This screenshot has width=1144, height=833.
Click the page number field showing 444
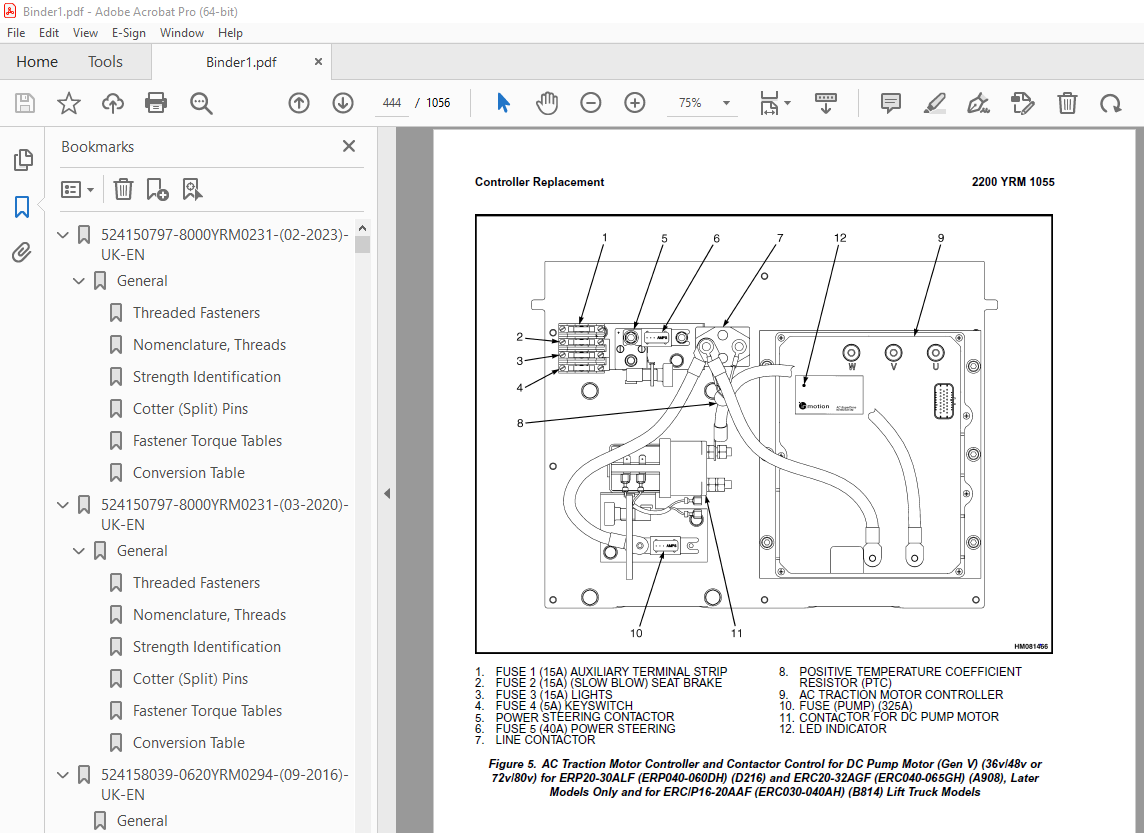392,103
